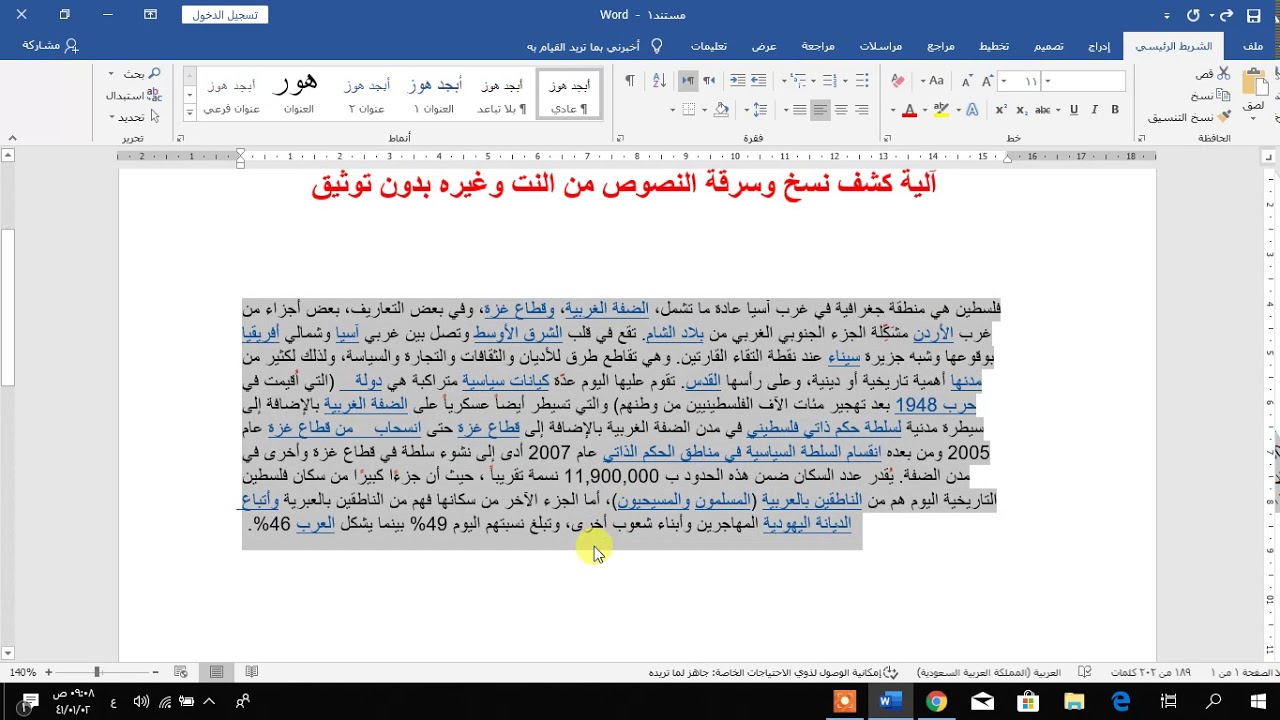Toggle Italic formatting

pos(1095,110)
